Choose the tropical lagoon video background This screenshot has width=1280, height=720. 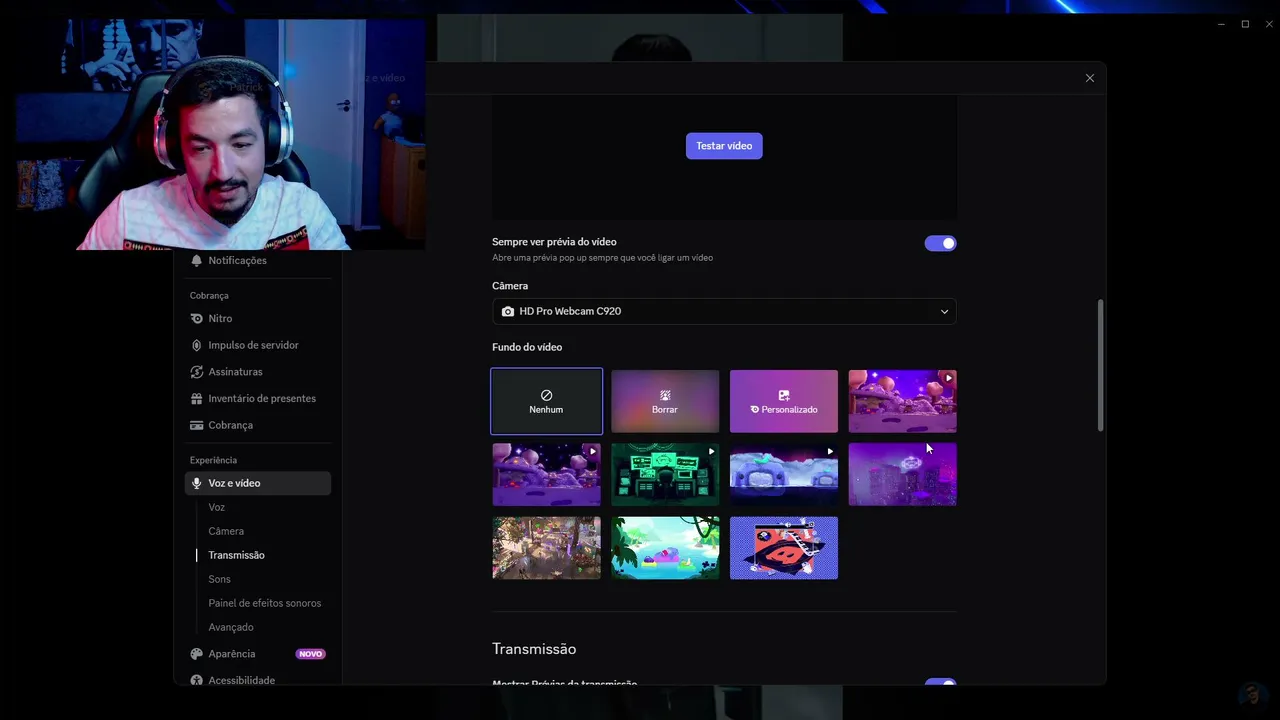tap(665, 548)
